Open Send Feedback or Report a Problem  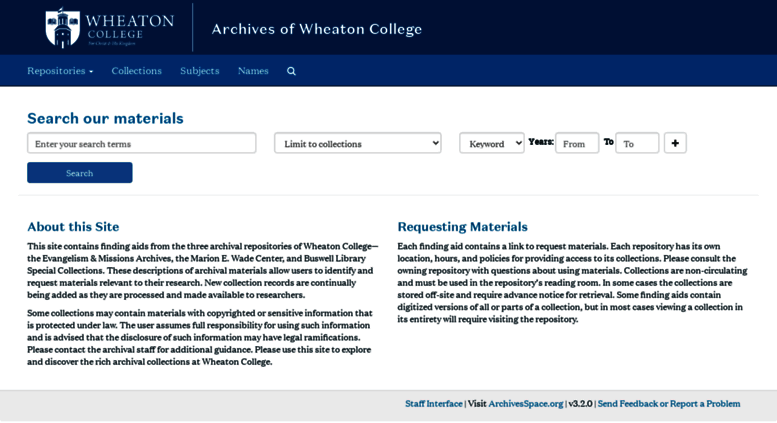[x=669, y=404]
